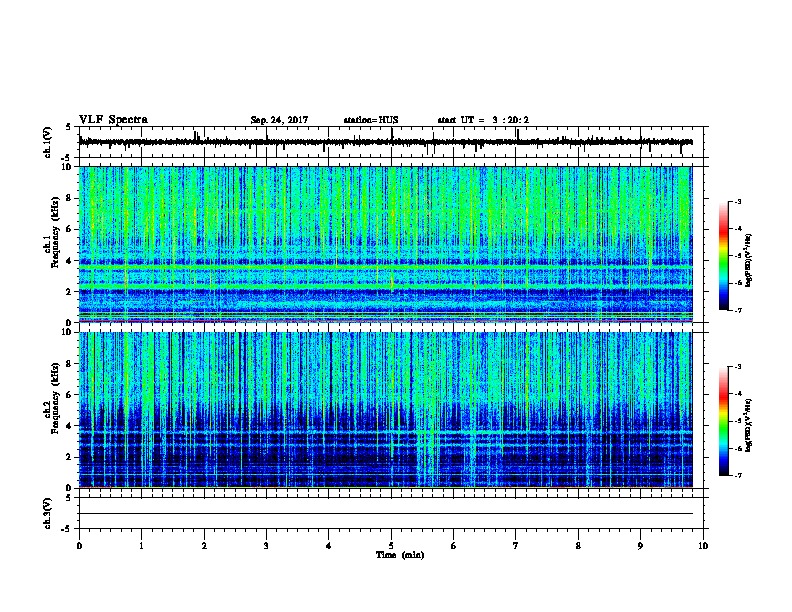
Task: Select the "Time (min)" axis title
Action: point(400,555)
